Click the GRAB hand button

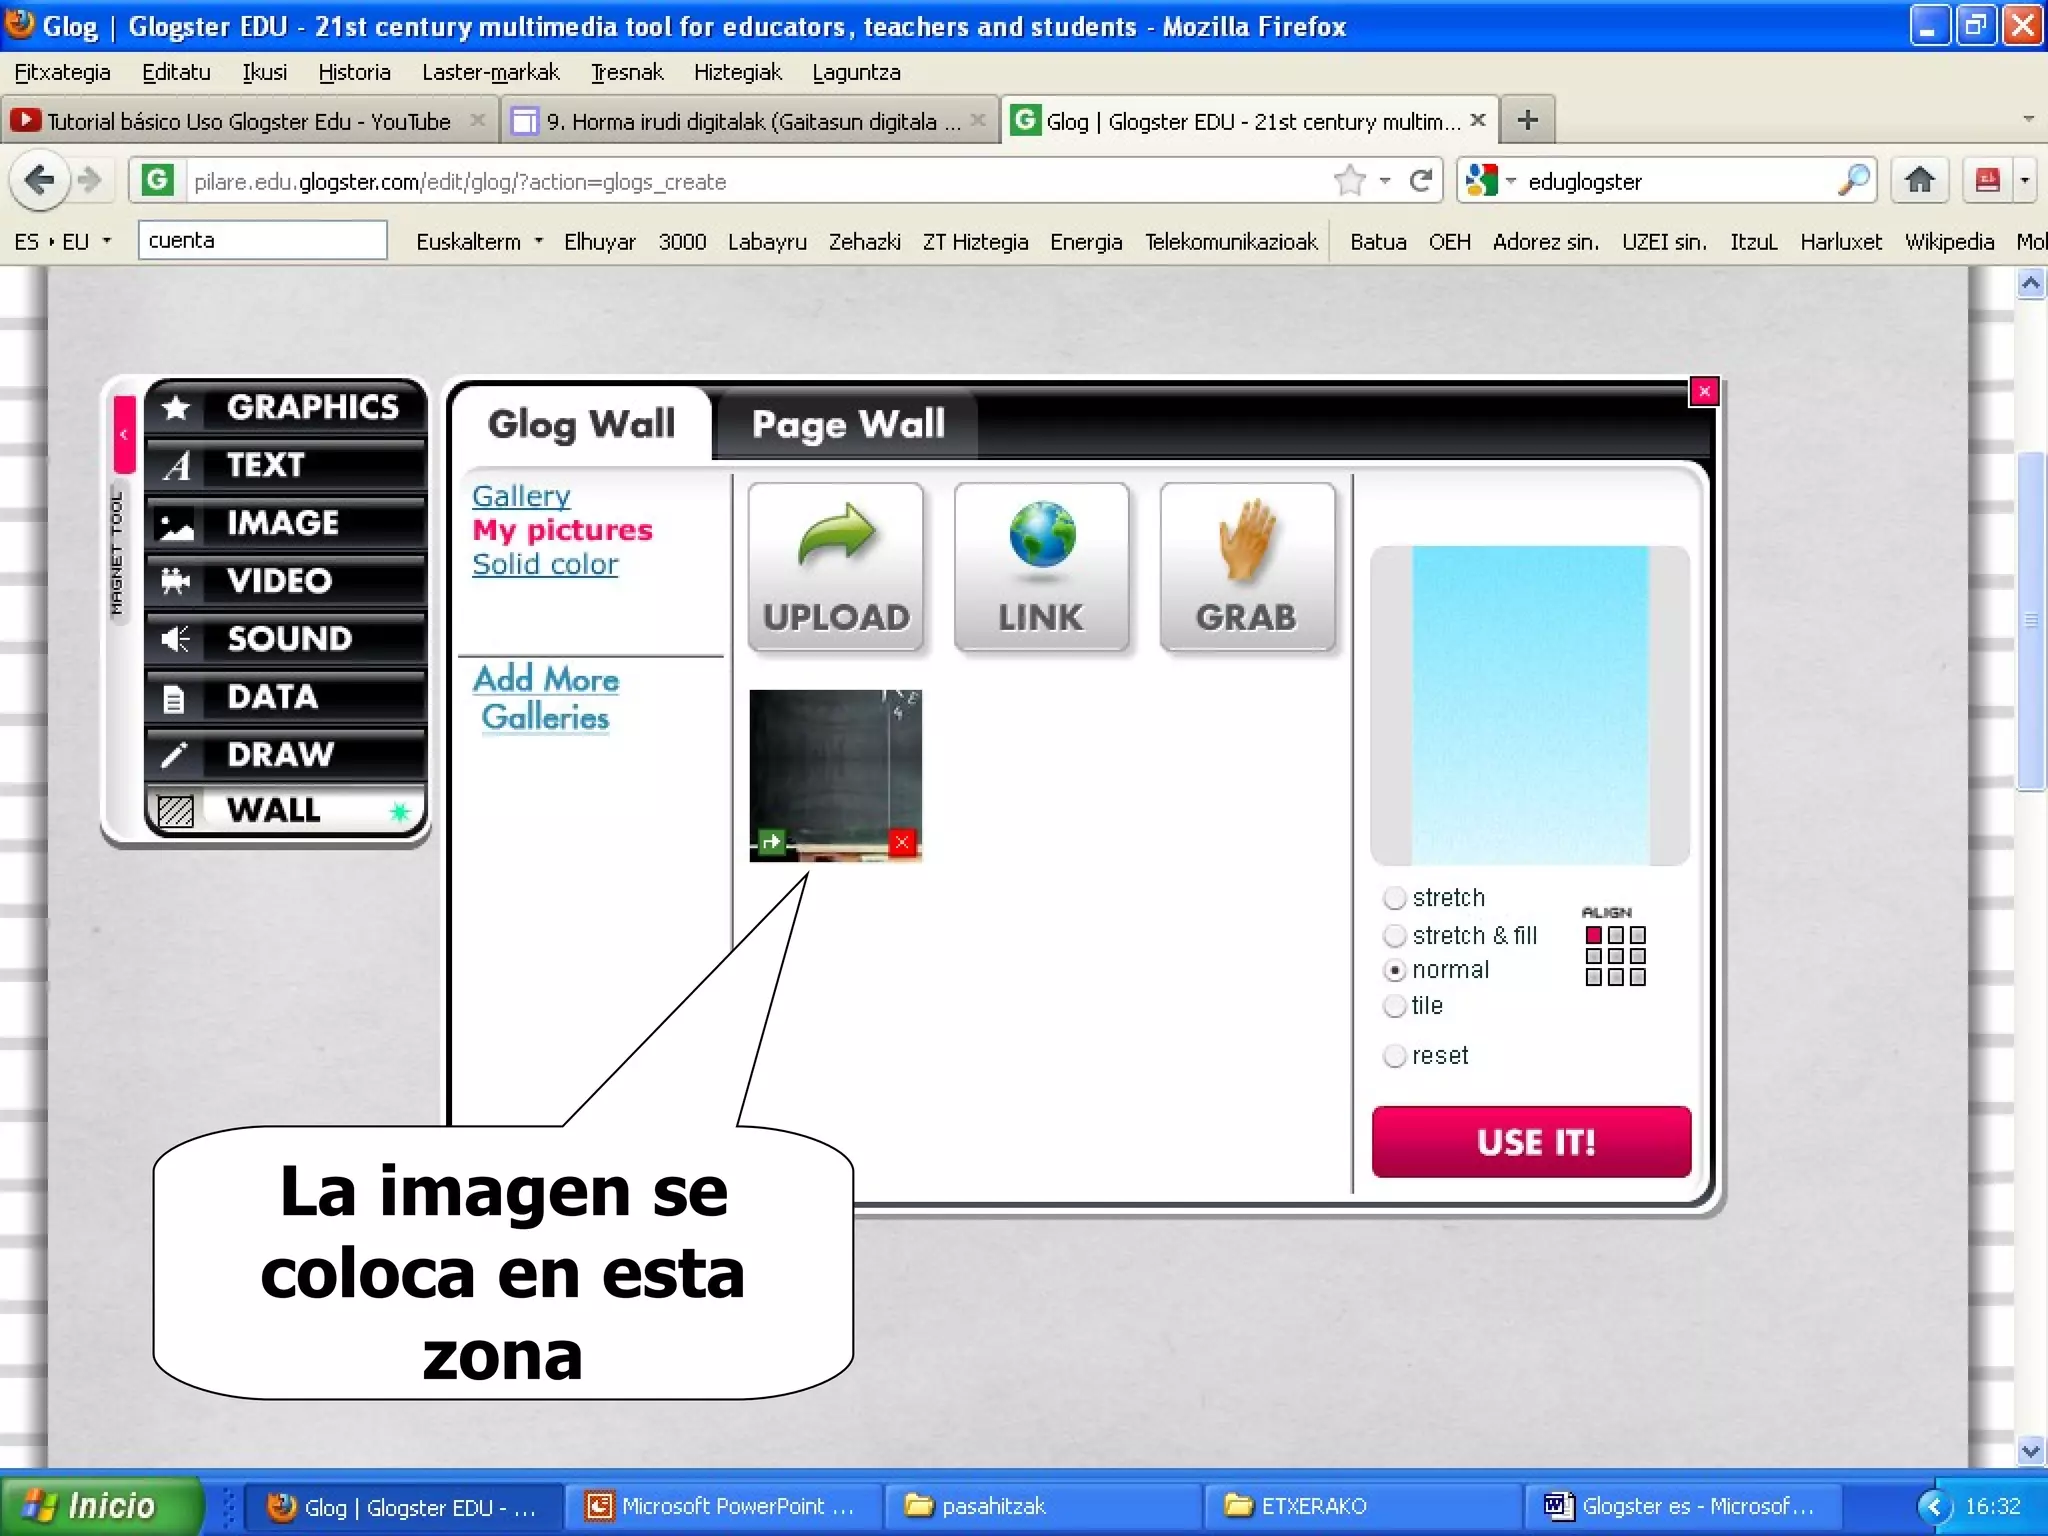tap(1247, 567)
